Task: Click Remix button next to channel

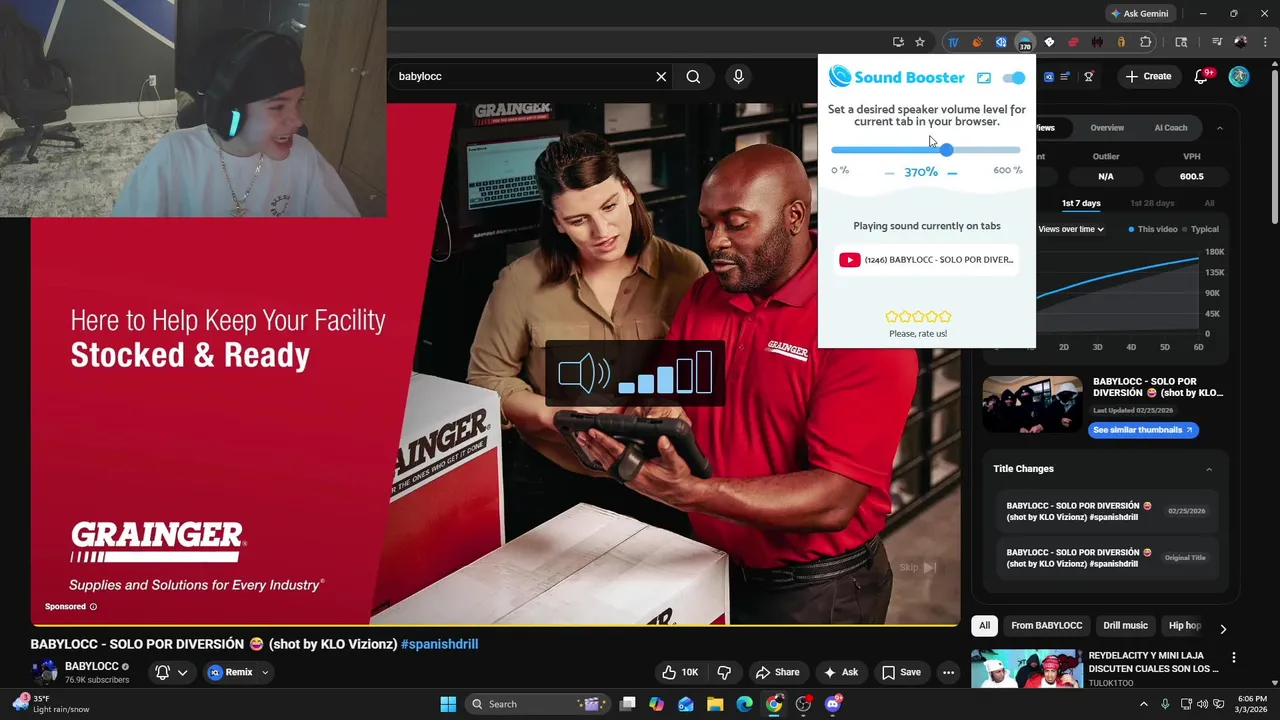Action: pyautogui.click(x=231, y=672)
